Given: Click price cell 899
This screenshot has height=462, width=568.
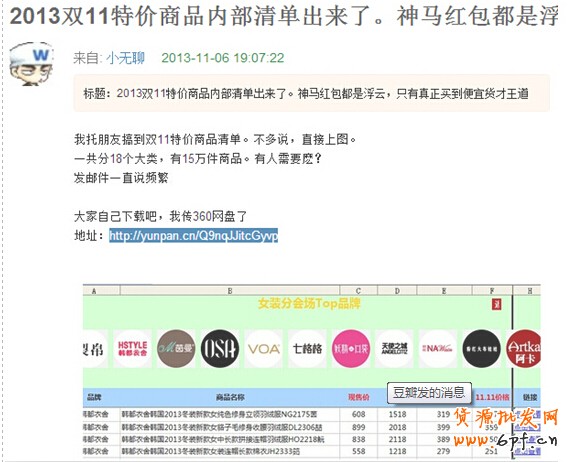Looking at the screenshot, I should click(359, 427).
